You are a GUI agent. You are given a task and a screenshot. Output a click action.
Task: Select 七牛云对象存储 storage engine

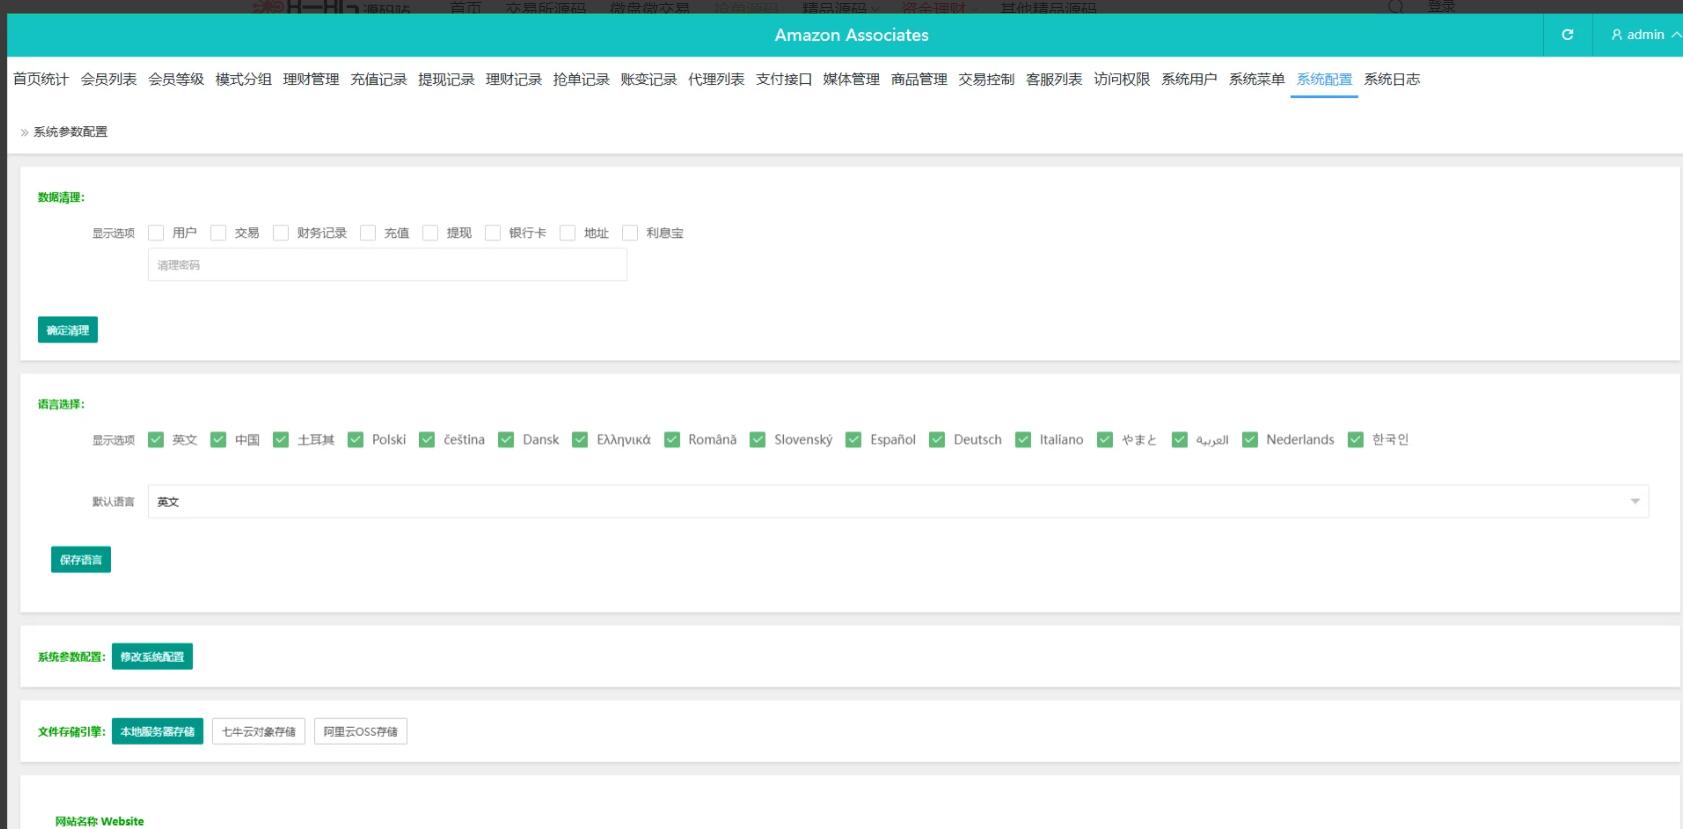pos(258,732)
